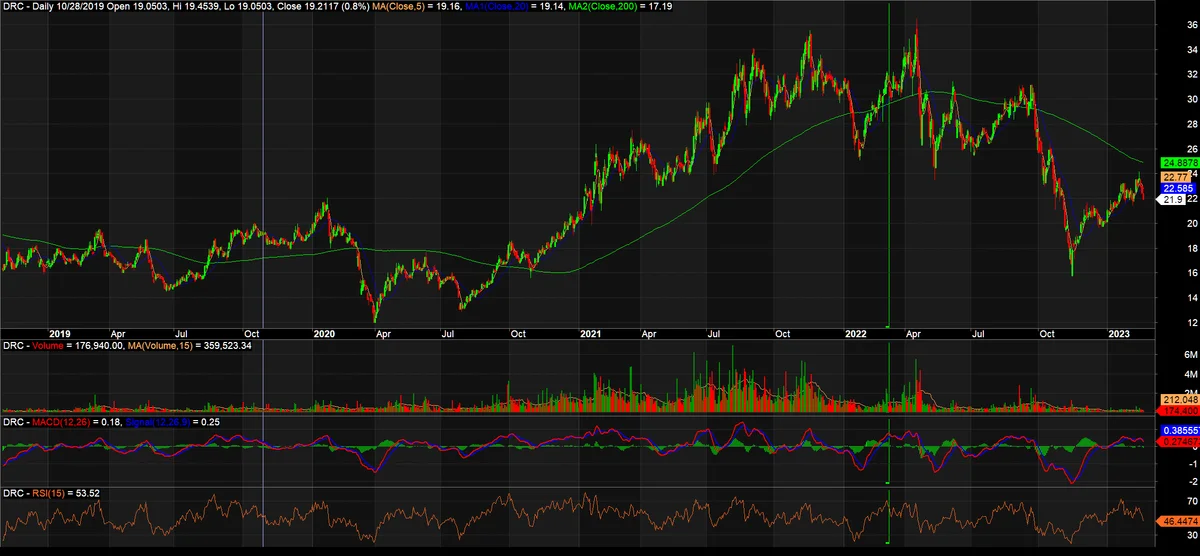The height and width of the screenshot is (556, 1200).
Task: Click the white 21.9 last price tag
Action: (x=1171, y=200)
